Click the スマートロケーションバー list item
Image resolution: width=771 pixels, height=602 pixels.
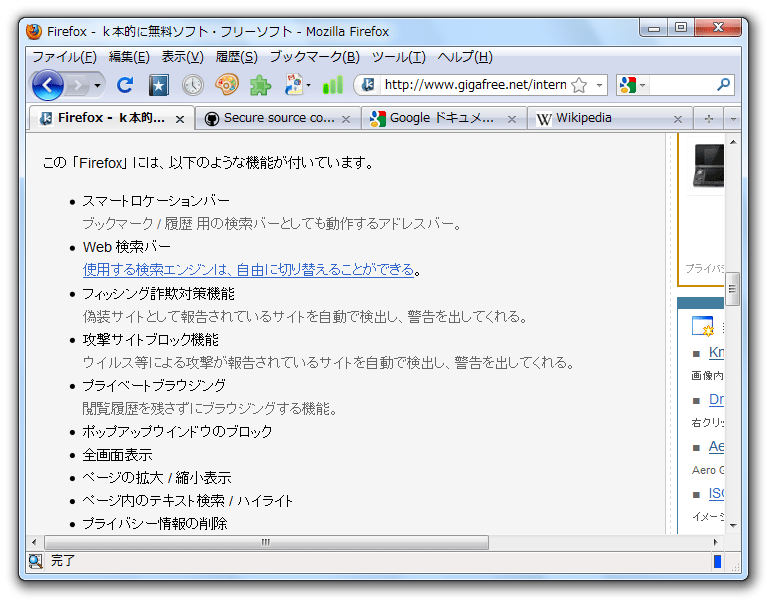[156, 201]
